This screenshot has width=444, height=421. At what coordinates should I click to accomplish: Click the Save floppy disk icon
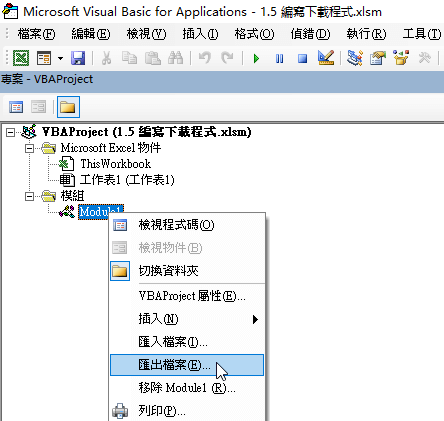click(x=78, y=58)
